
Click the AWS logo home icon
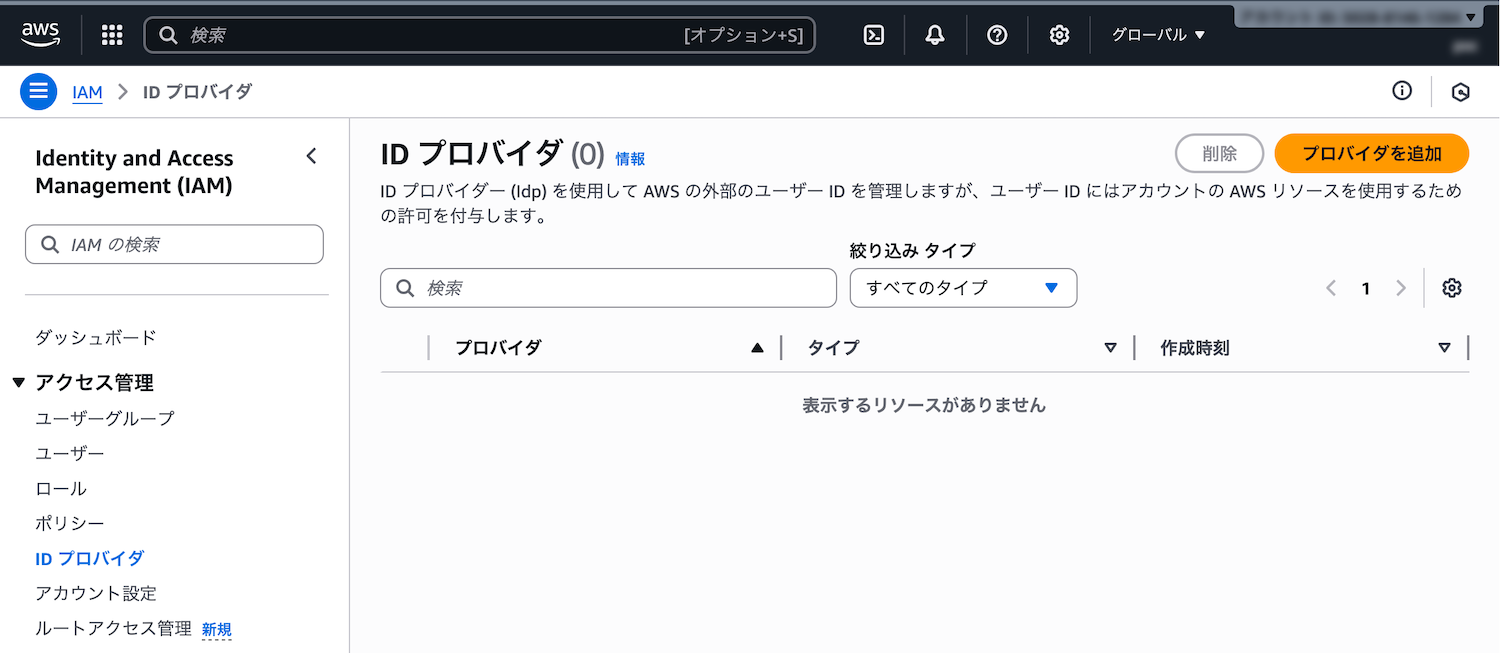point(41,35)
